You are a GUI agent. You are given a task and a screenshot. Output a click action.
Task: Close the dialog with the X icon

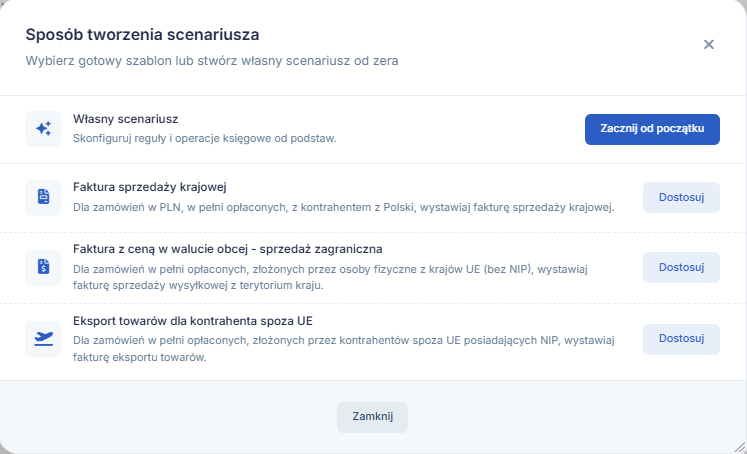(709, 44)
